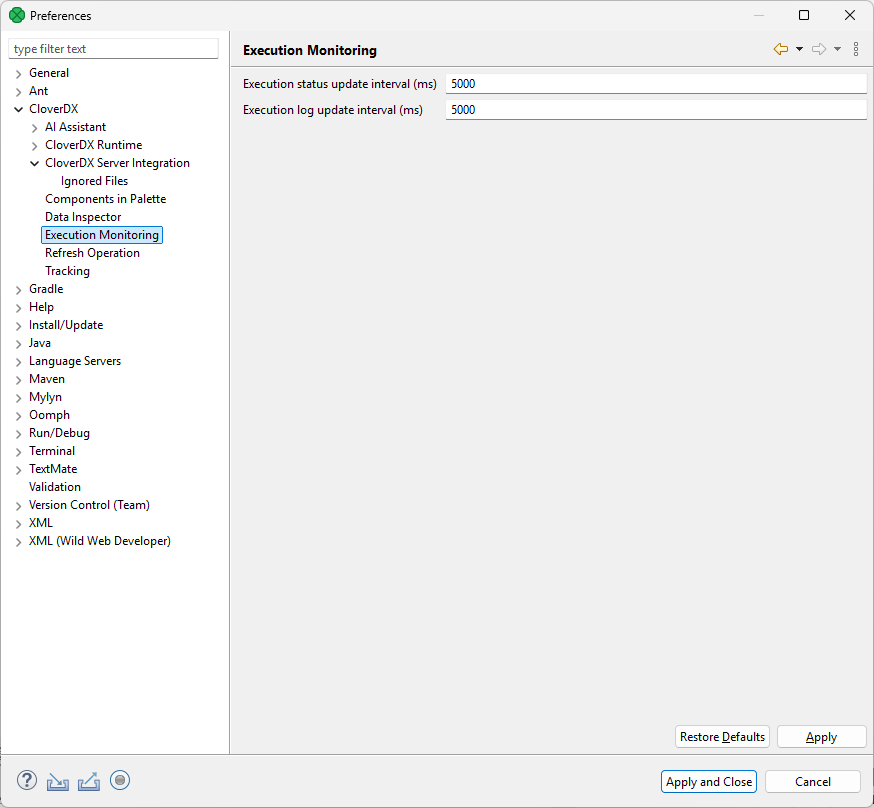Collapse the CloverDX Server Integration node

click(x=35, y=163)
